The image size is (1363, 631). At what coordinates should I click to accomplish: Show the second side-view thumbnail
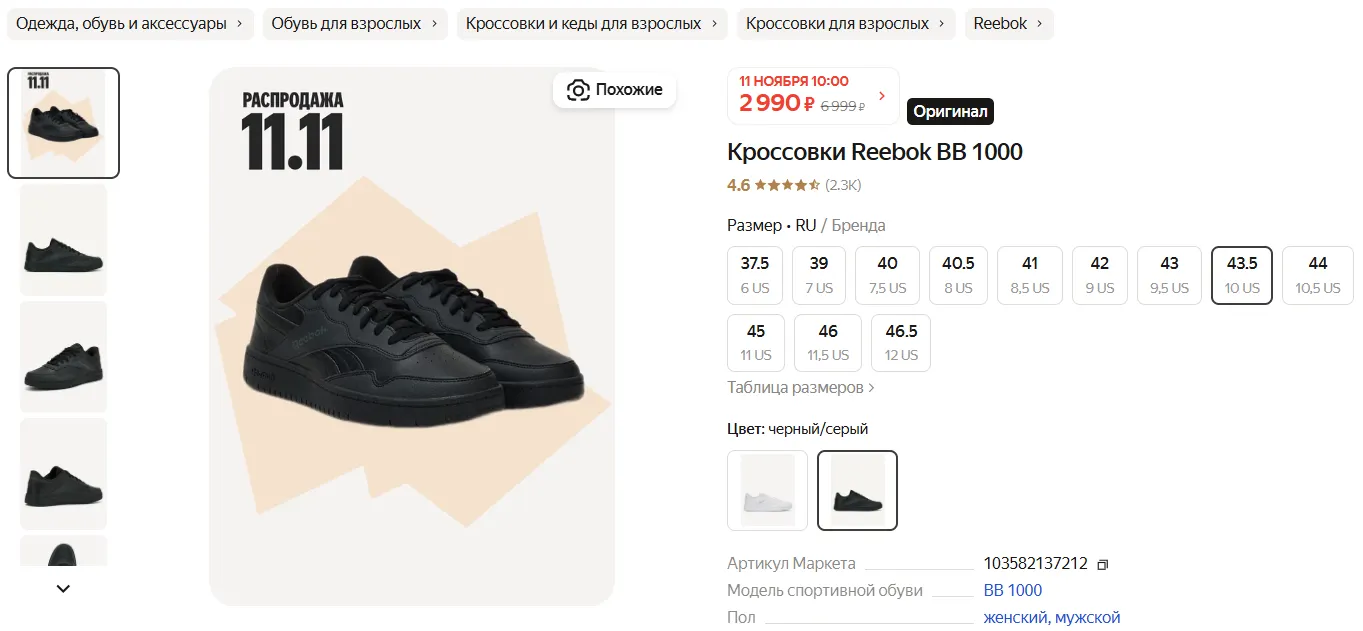click(x=63, y=240)
